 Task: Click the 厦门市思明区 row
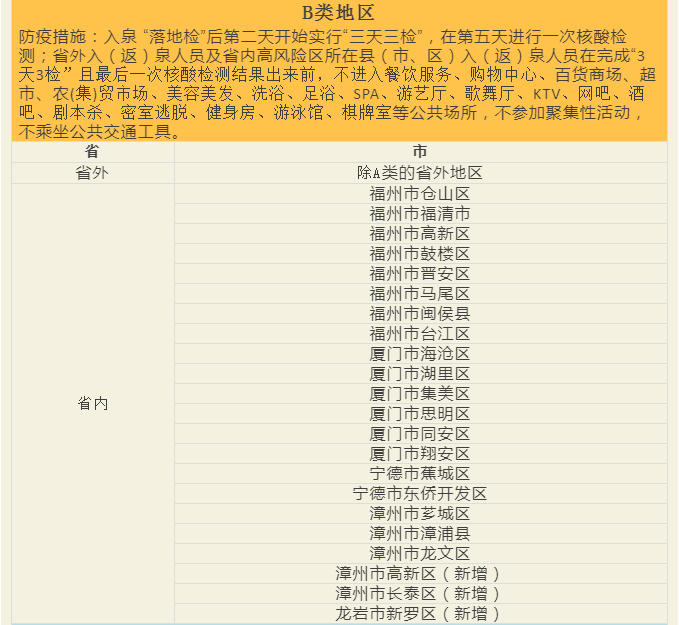tap(420, 413)
